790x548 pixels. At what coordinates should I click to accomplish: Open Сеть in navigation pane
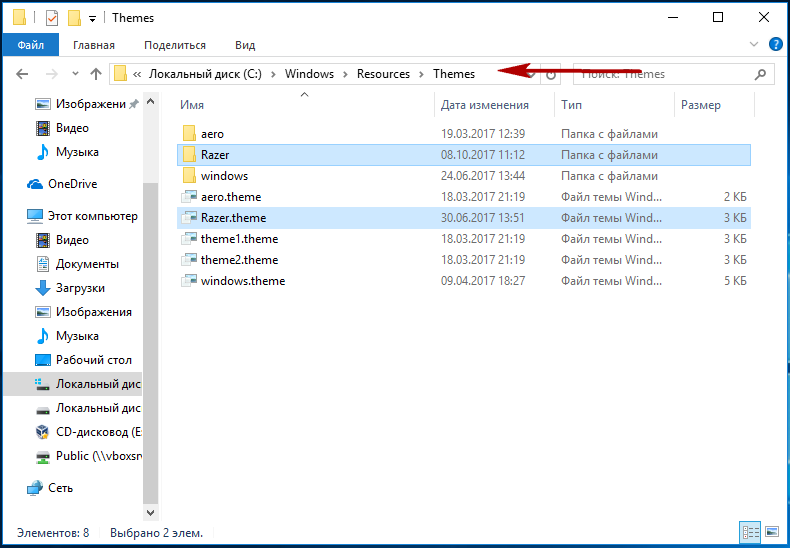click(60, 489)
